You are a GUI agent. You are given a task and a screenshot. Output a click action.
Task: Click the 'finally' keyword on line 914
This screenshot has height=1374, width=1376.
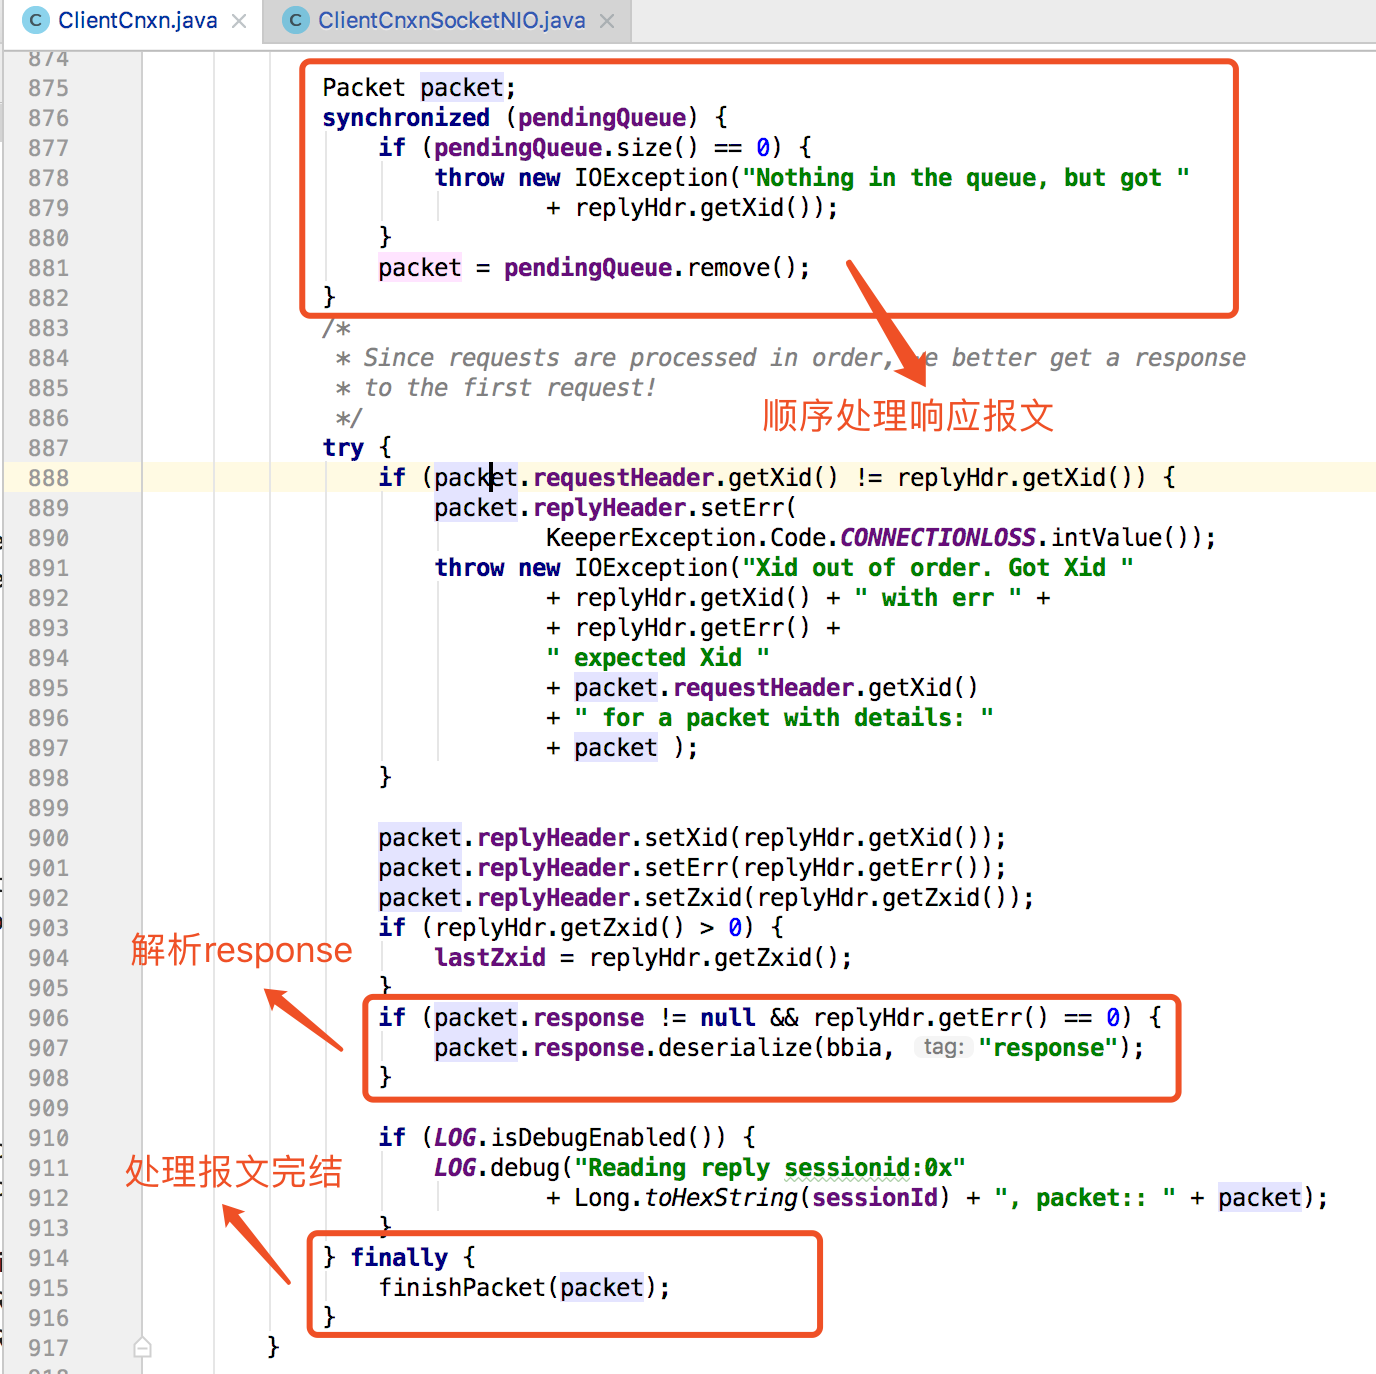399,1258
